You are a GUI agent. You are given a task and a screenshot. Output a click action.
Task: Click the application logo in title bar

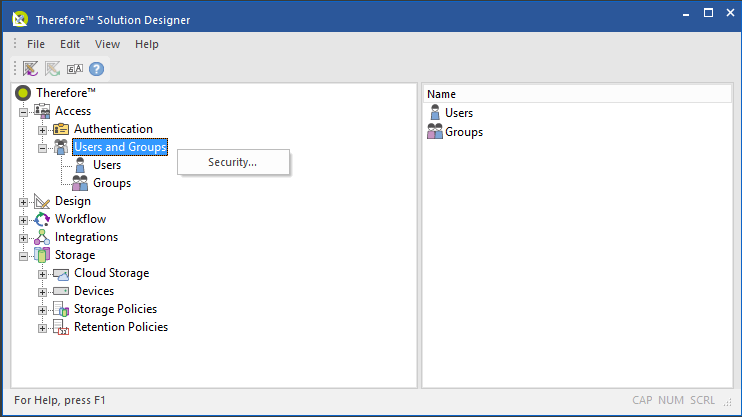20,19
